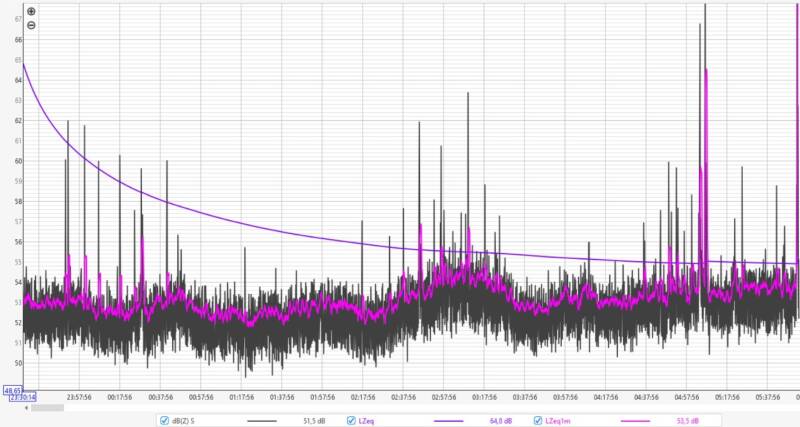
Task: Click the 52 dB y-axis label
Action: [18, 322]
